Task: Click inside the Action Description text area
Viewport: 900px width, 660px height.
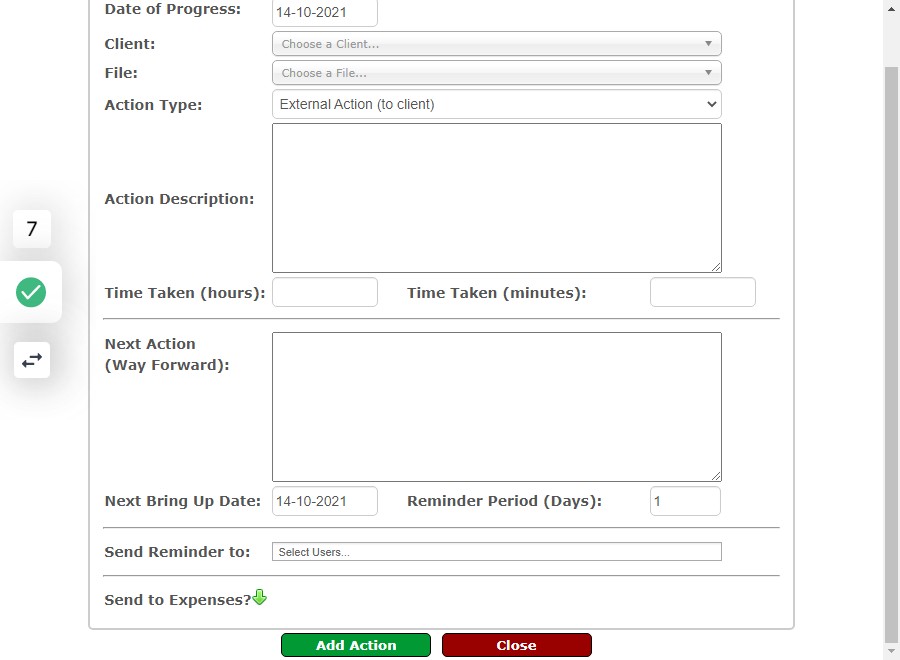Action: point(496,198)
